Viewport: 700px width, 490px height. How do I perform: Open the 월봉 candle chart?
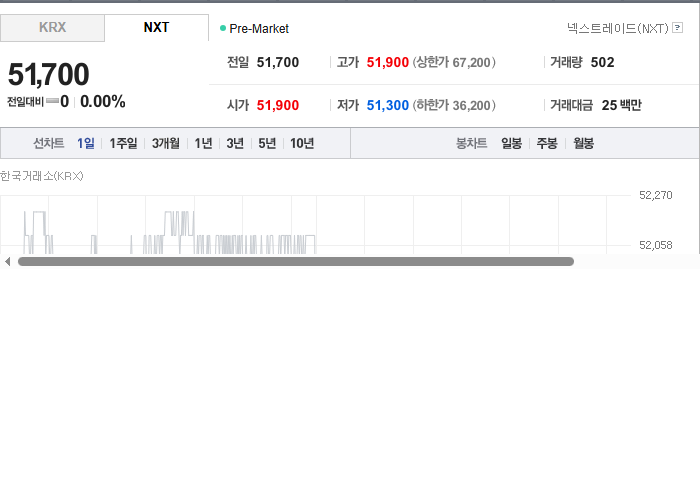click(583, 143)
